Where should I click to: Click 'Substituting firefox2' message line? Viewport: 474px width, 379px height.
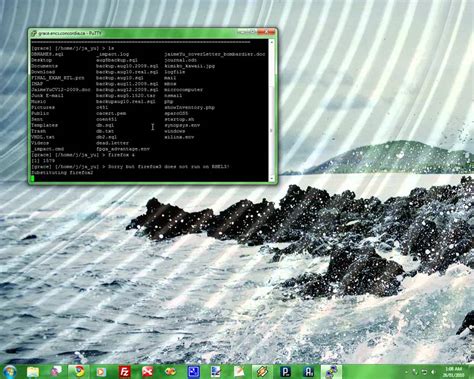[62, 173]
